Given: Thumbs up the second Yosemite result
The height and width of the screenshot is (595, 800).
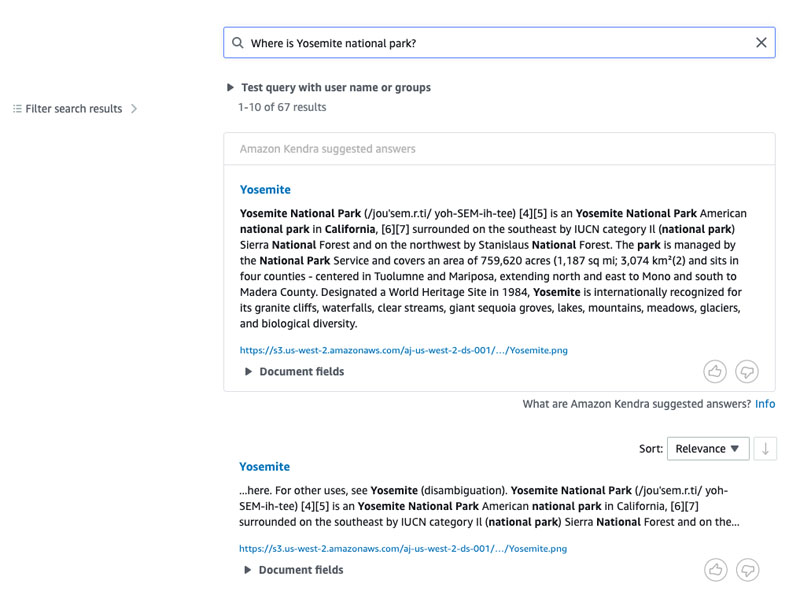Looking at the screenshot, I should point(716,570).
